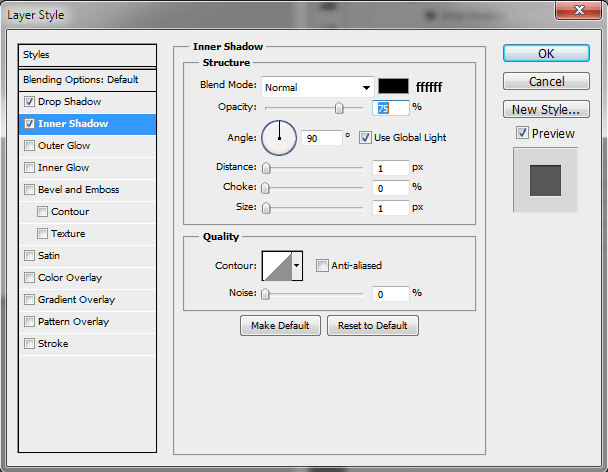Select the Stroke style item
Screen dimensions: 608x472
point(53,344)
